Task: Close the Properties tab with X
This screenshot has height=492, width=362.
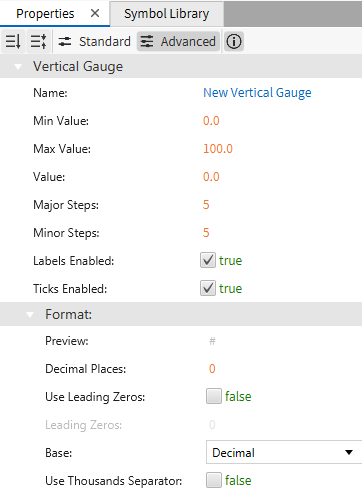Action: tap(95, 13)
